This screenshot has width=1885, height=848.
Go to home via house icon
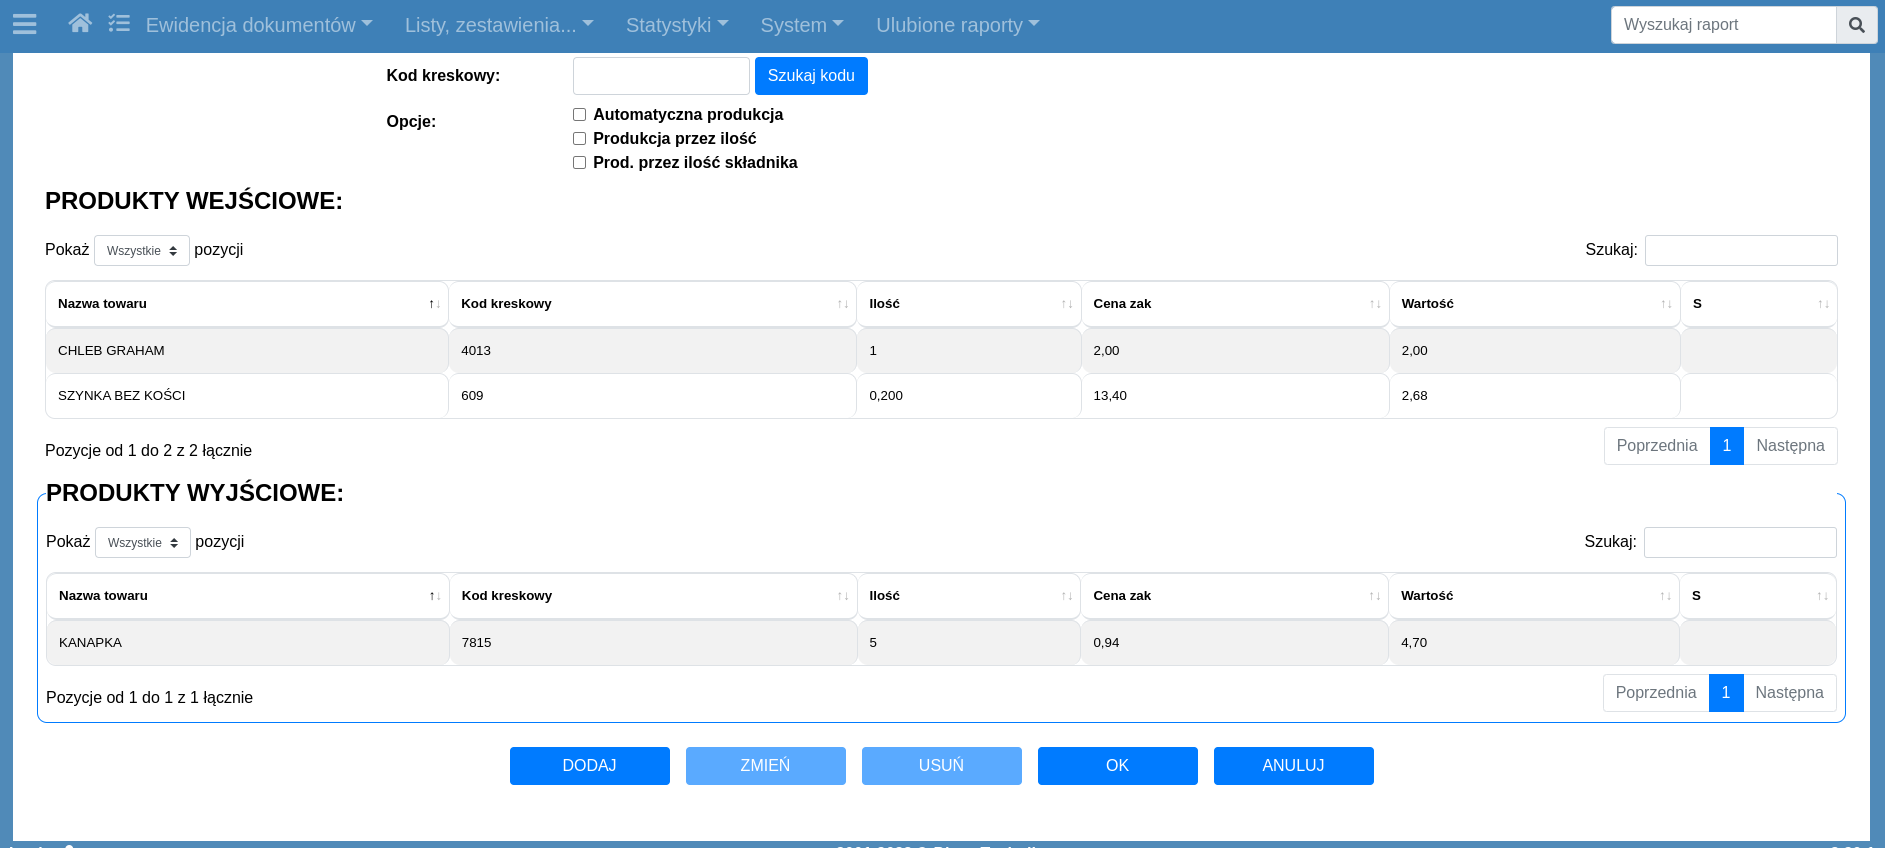[x=80, y=23]
